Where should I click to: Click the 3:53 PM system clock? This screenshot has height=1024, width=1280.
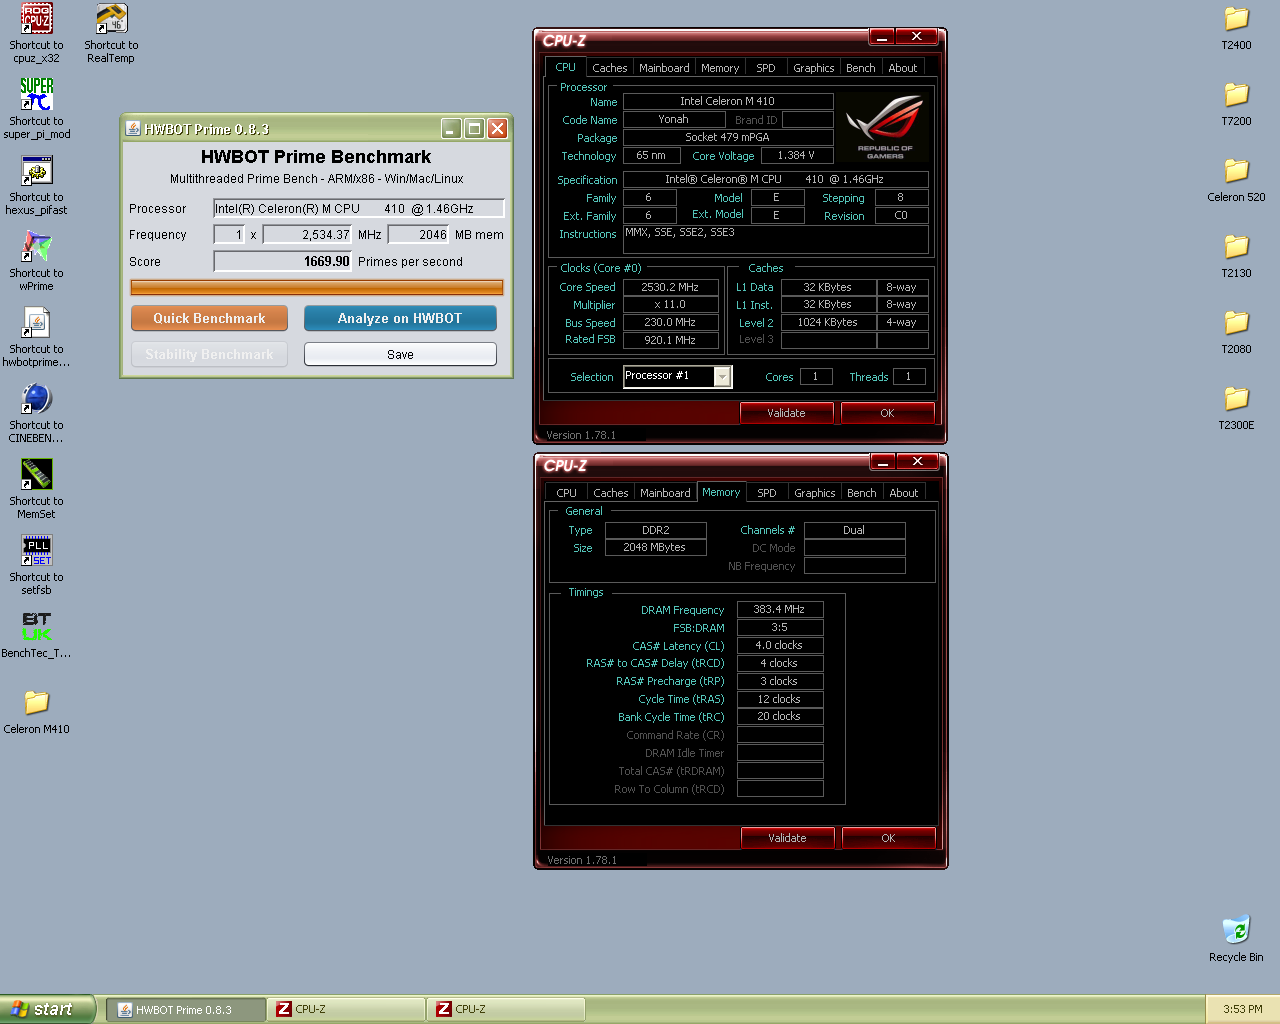pos(1243,1009)
